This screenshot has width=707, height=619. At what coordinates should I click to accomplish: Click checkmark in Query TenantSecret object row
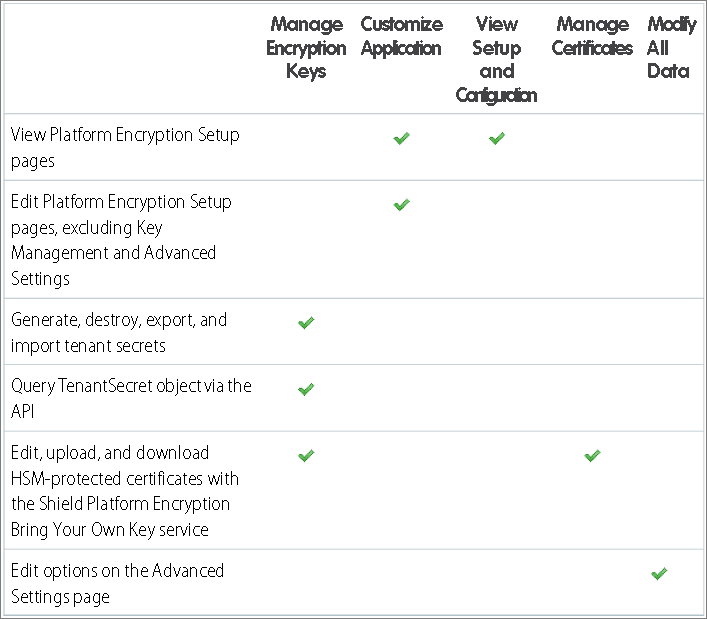click(306, 389)
